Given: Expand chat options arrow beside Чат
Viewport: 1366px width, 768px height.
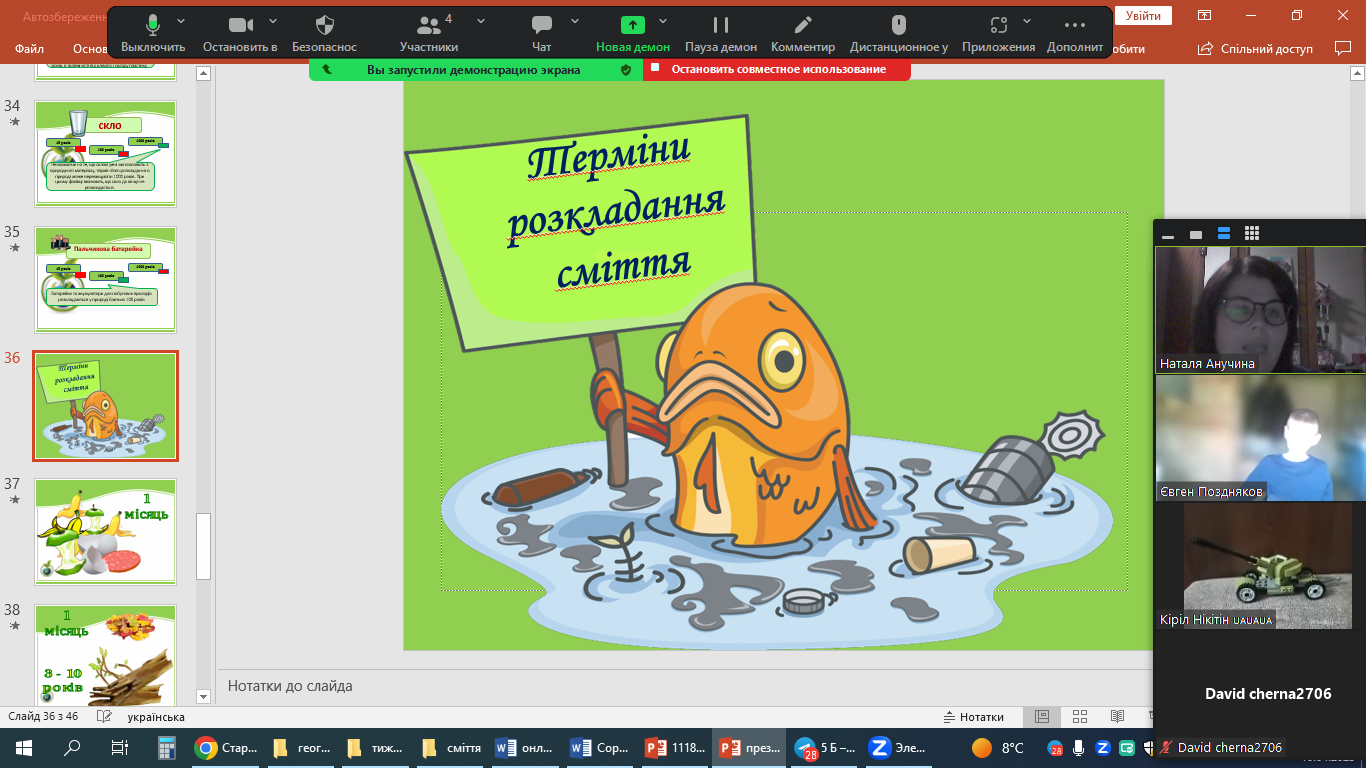Looking at the screenshot, I should pos(575,21).
